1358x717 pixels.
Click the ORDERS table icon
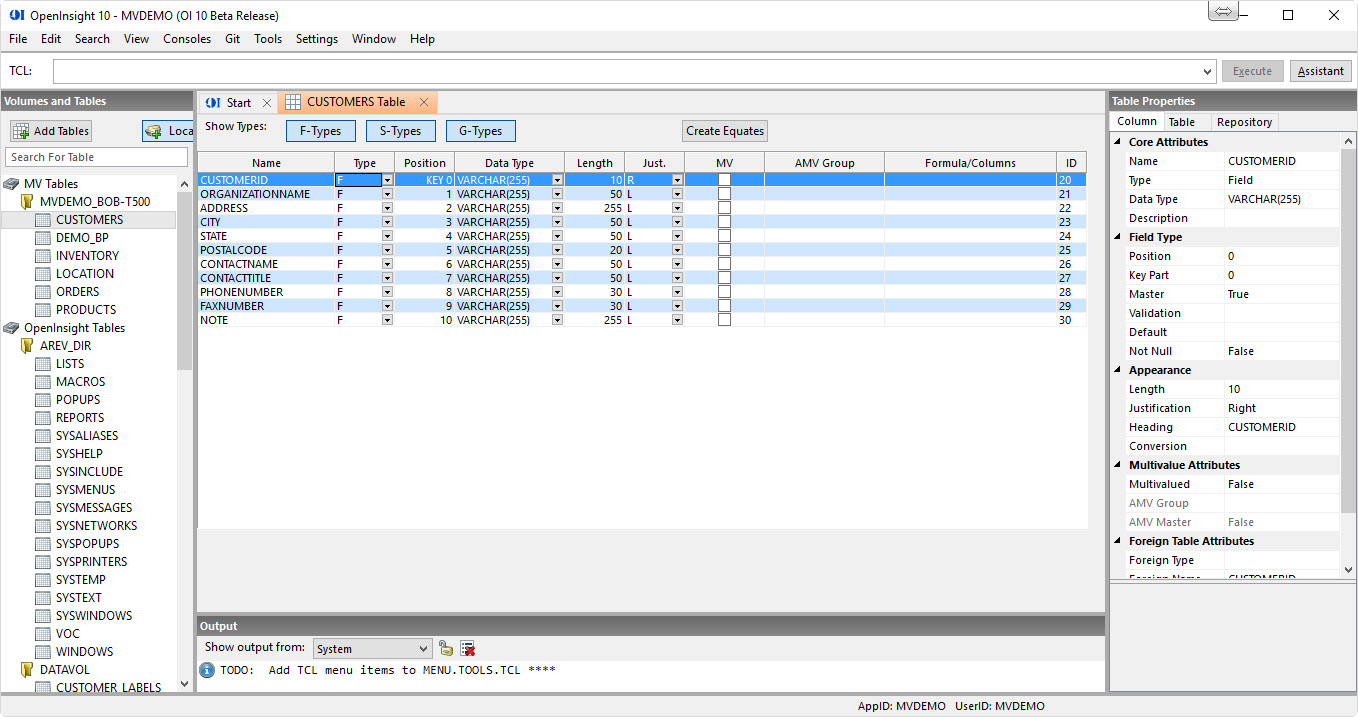coord(43,292)
